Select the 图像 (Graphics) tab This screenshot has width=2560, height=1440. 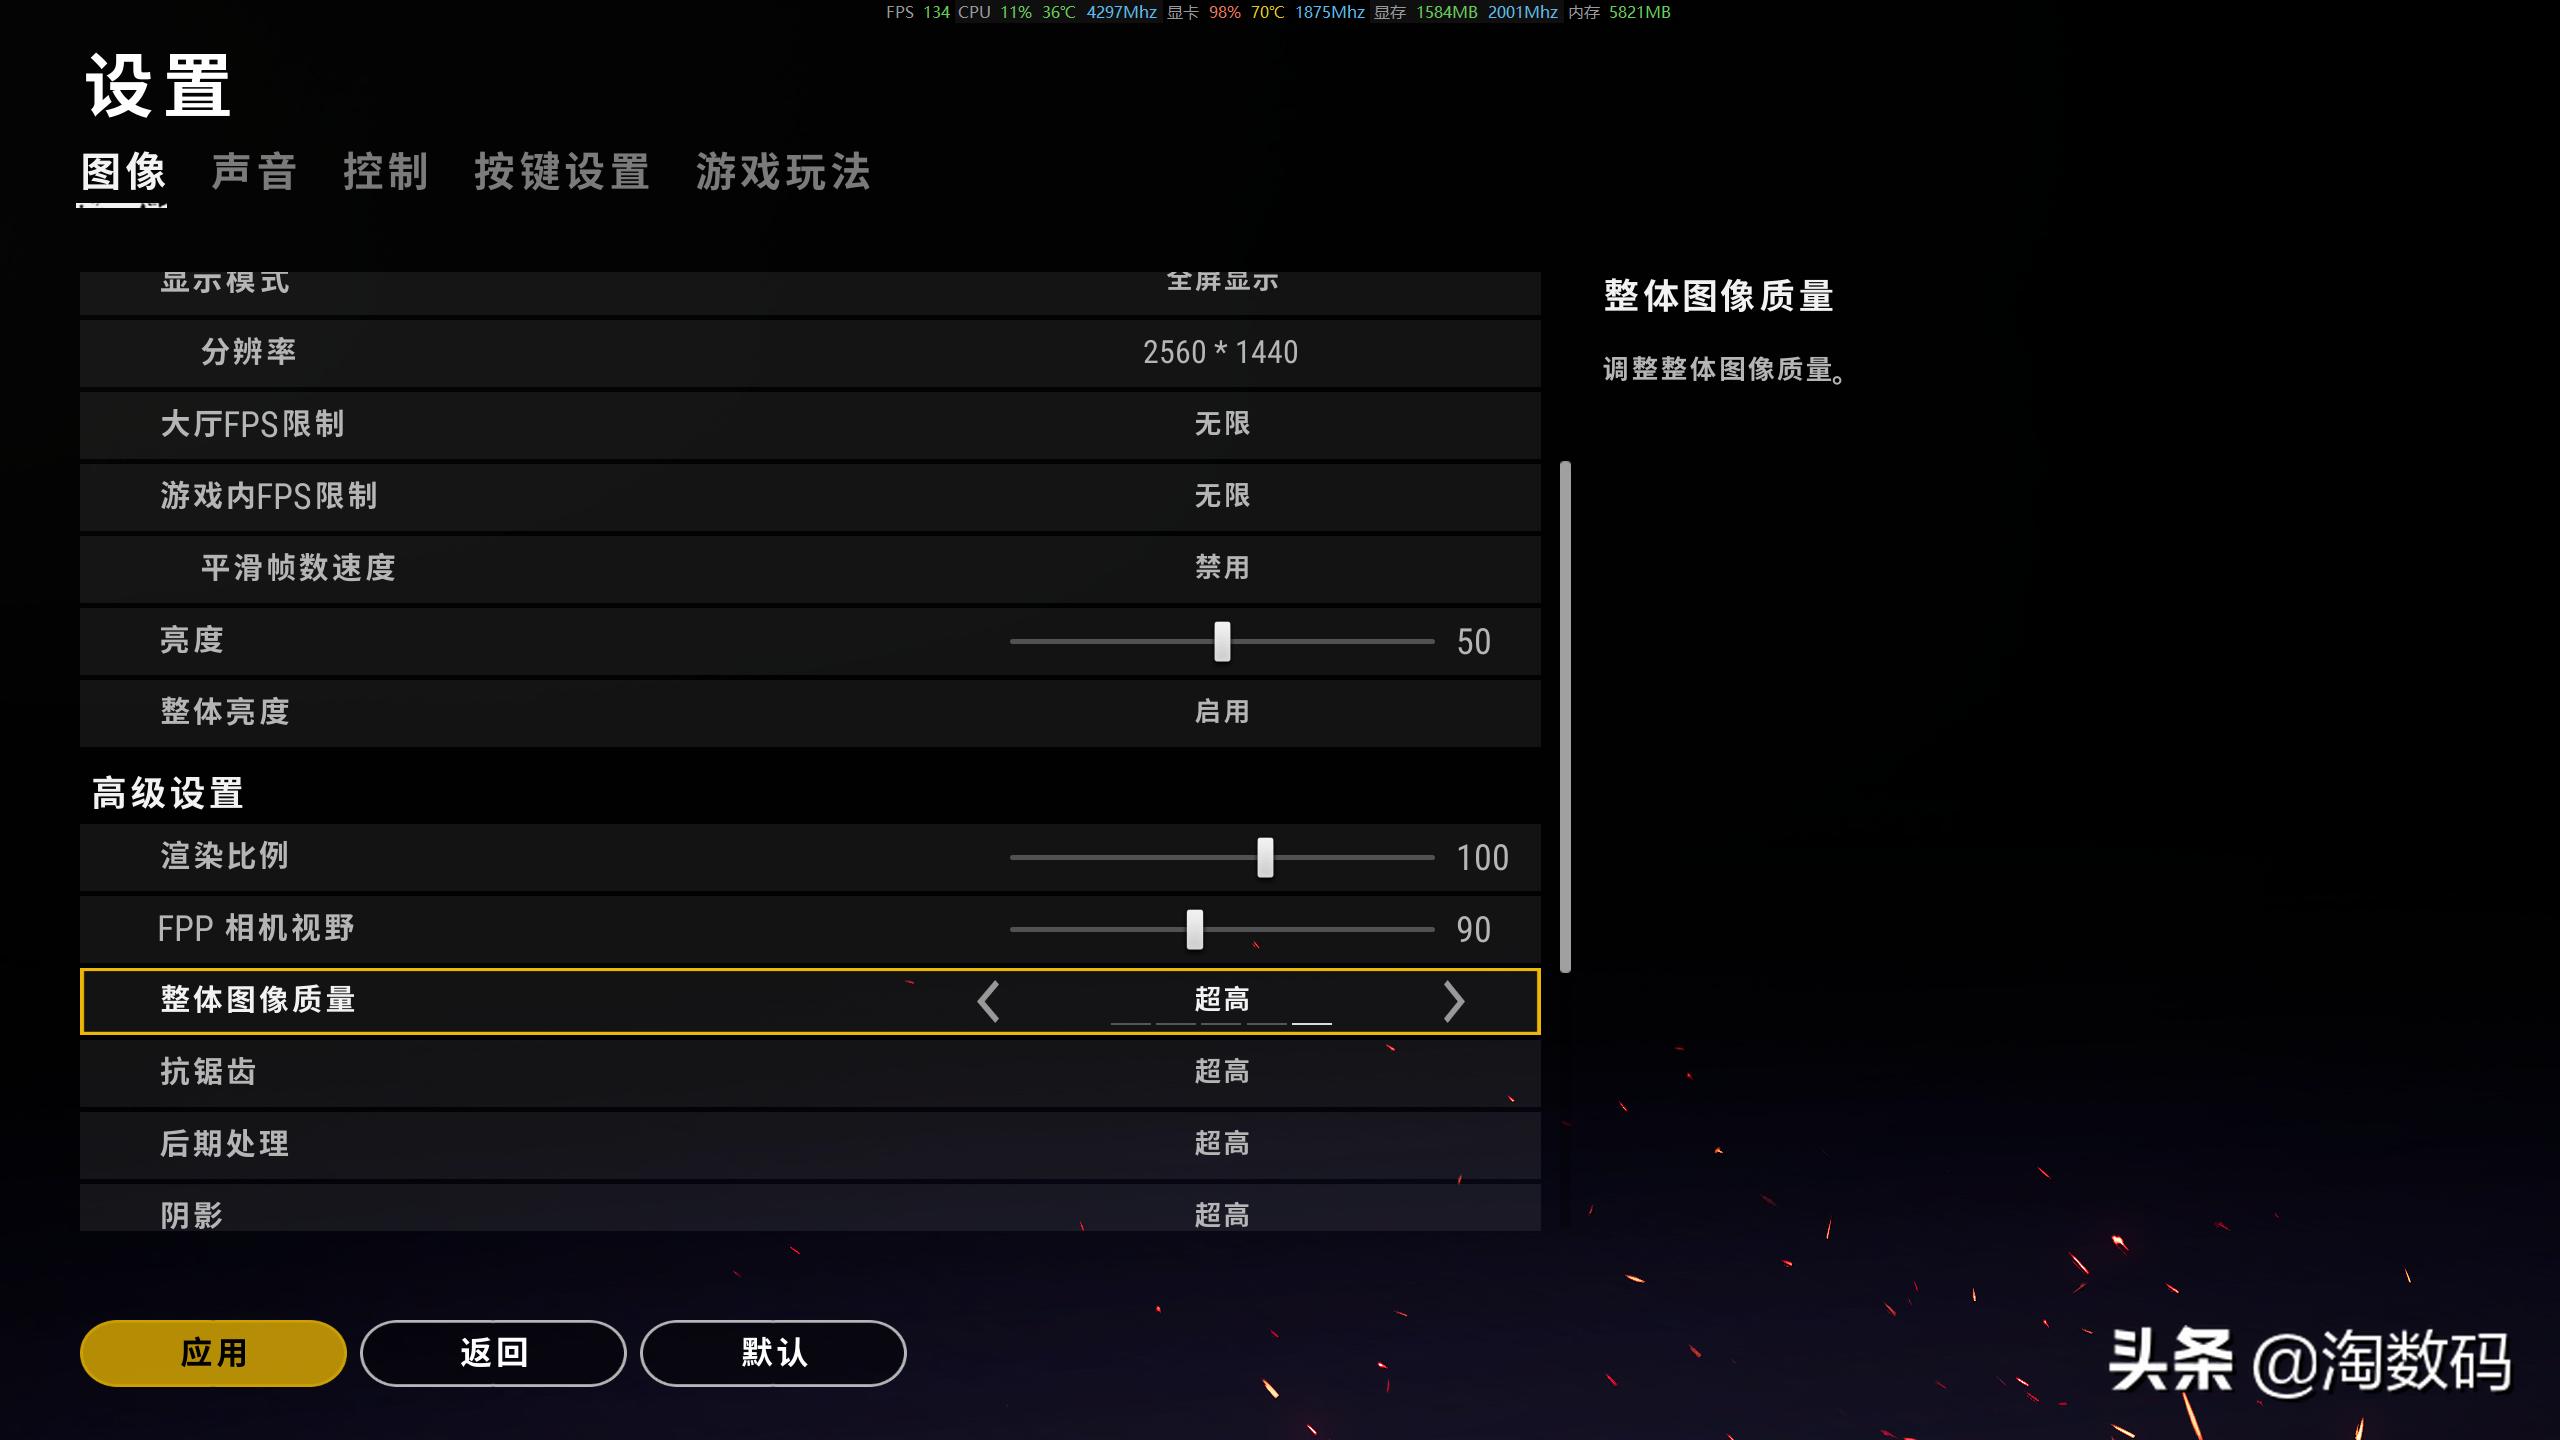123,172
